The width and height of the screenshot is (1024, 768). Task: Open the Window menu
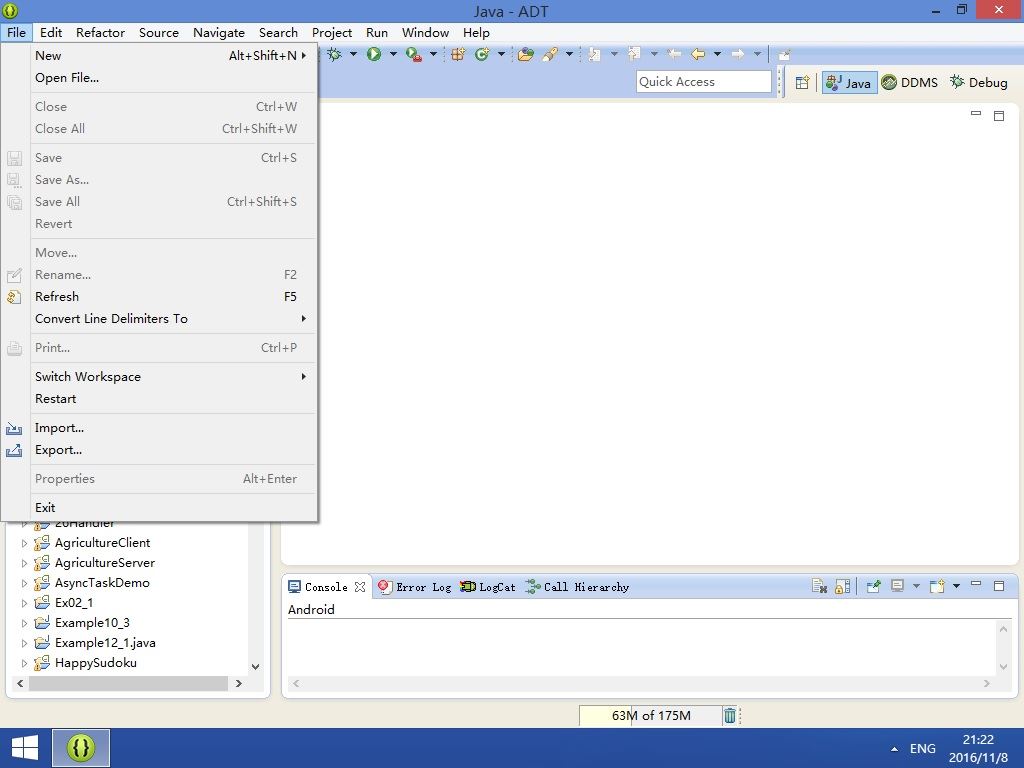(x=425, y=33)
